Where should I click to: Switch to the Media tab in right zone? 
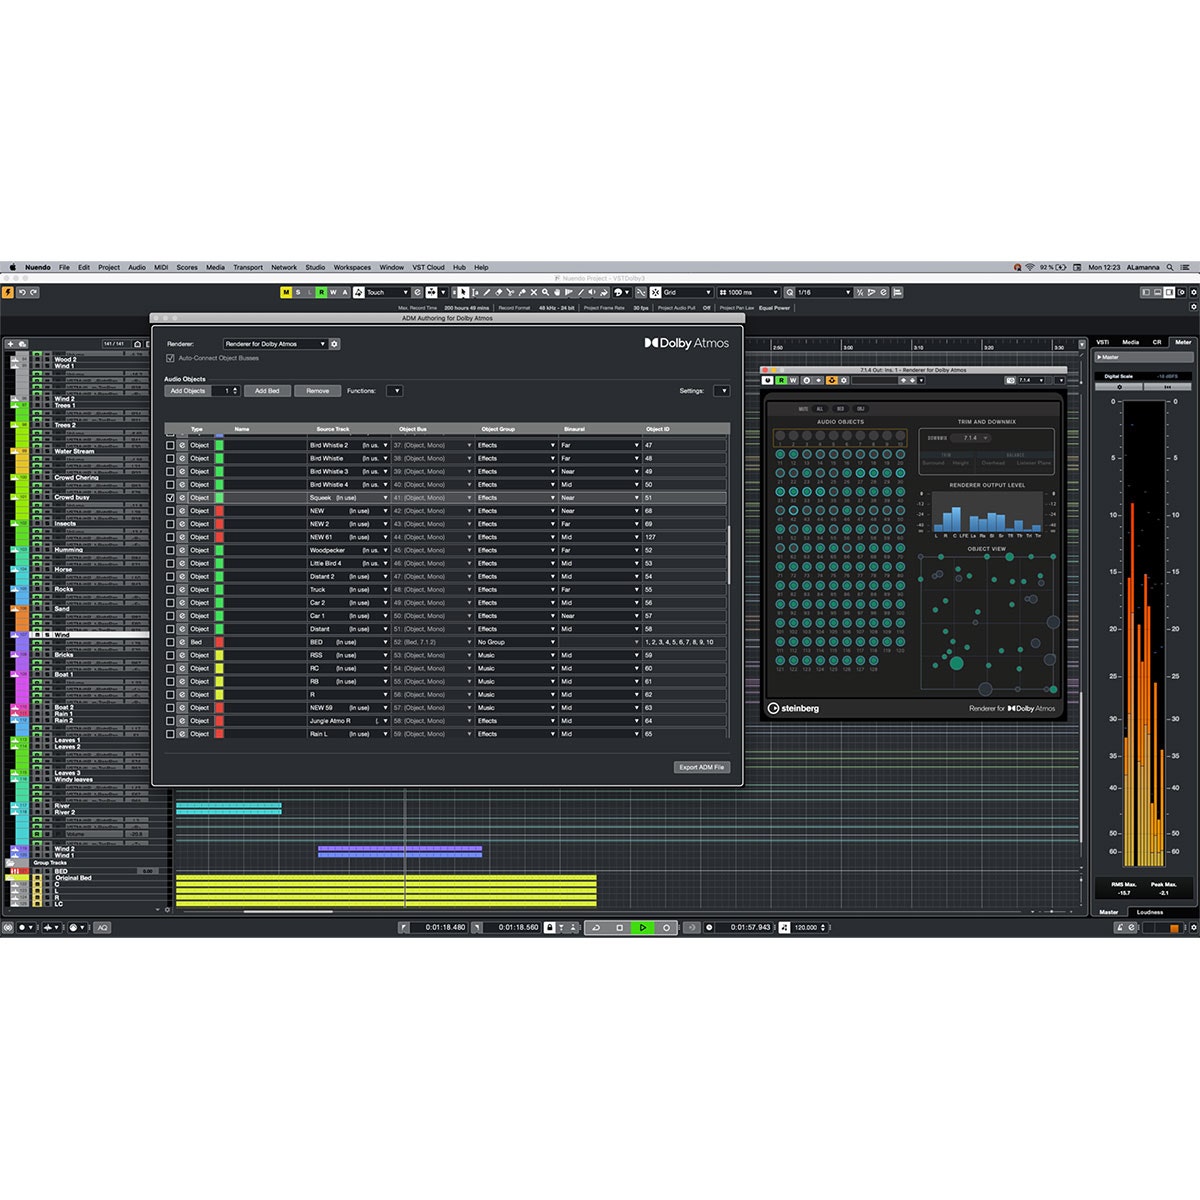tap(1130, 342)
